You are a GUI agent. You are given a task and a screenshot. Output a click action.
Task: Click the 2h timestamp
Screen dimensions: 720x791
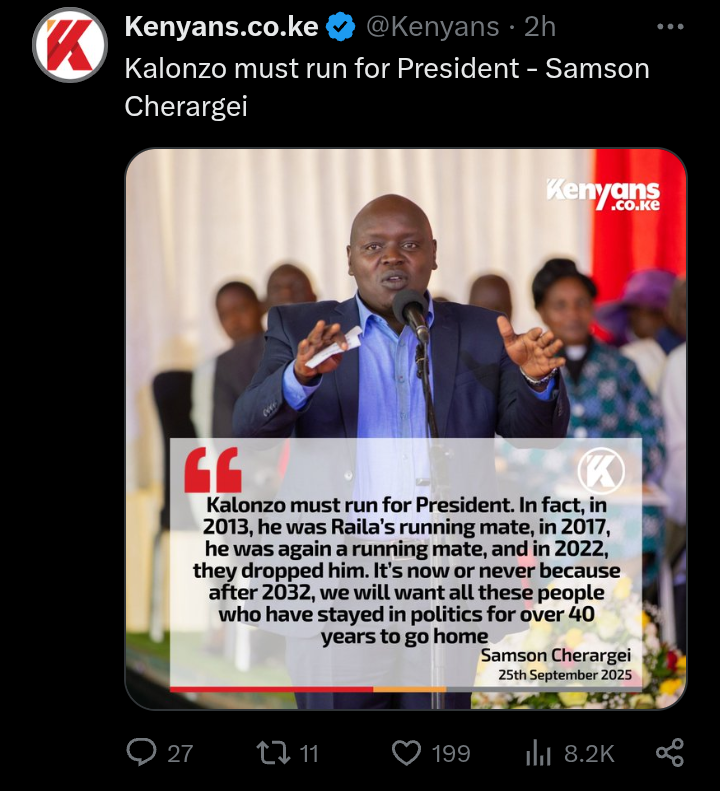click(x=539, y=27)
